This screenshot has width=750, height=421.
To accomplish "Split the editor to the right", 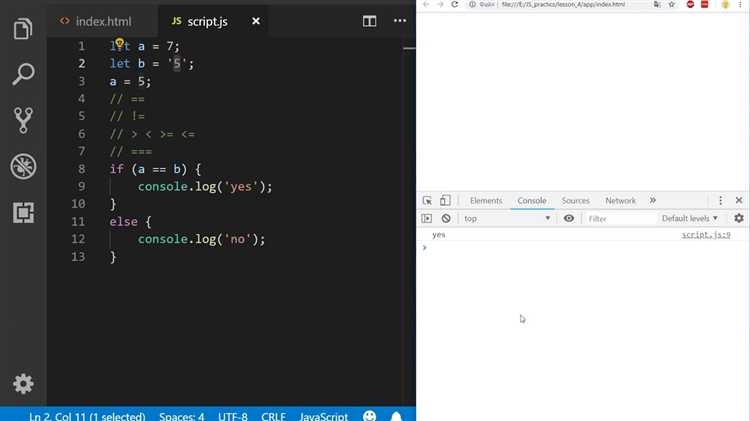I will pos(369,21).
